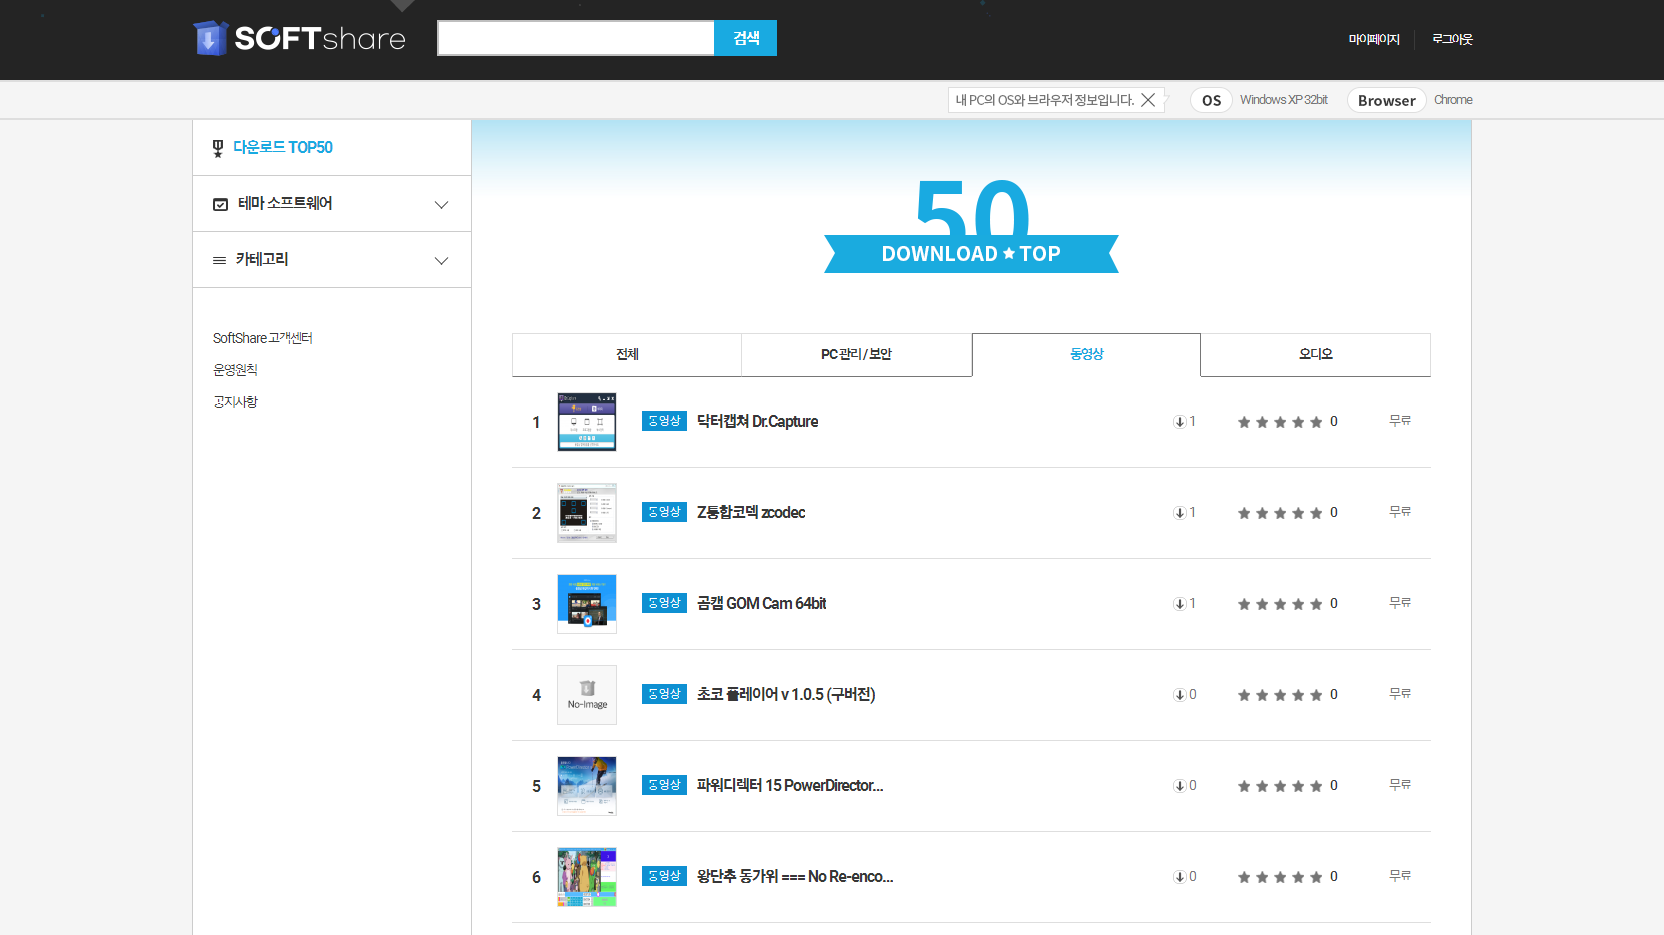Select the star rating for 초코 플레이어
Image resolution: width=1664 pixels, height=935 pixels.
(1280, 695)
